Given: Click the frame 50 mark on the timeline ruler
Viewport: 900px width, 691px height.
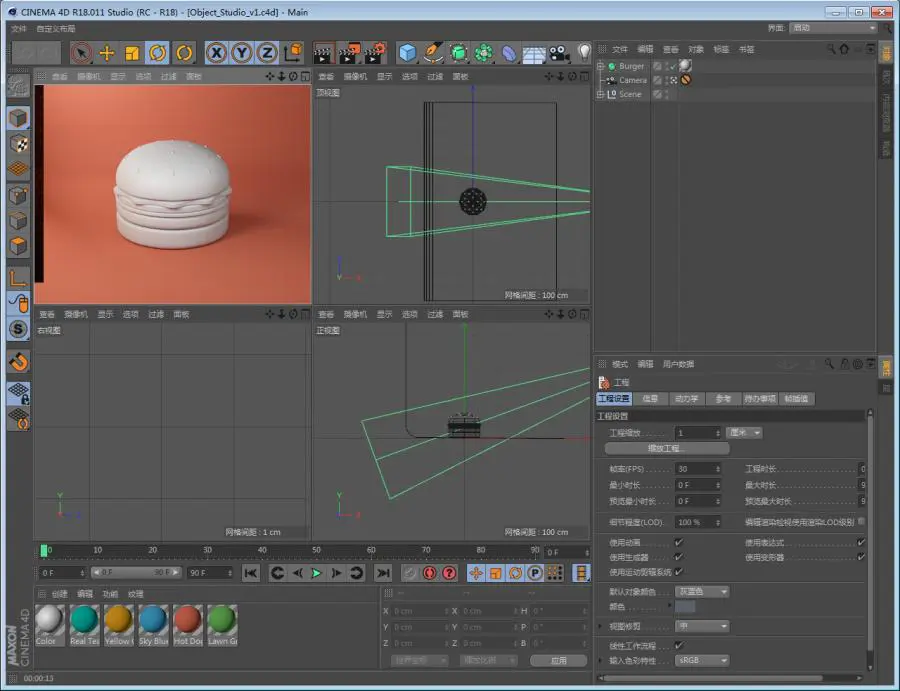Looking at the screenshot, I should (x=316, y=550).
